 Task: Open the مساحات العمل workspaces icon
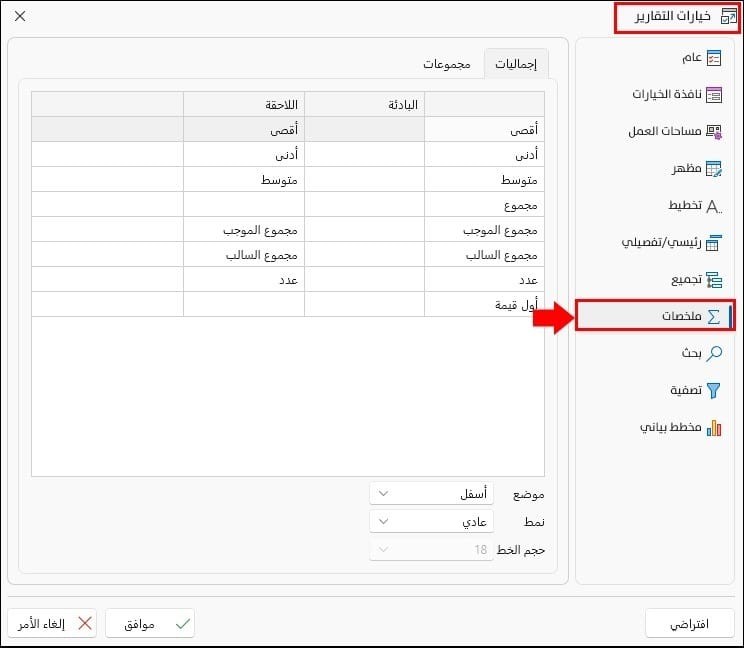click(x=714, y=131)
